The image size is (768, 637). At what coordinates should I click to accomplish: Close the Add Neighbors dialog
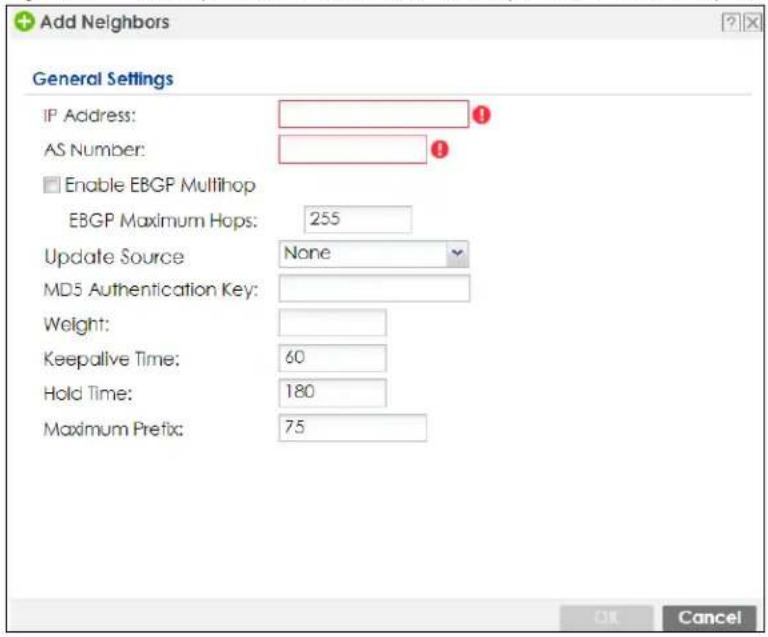pos(752,23)
